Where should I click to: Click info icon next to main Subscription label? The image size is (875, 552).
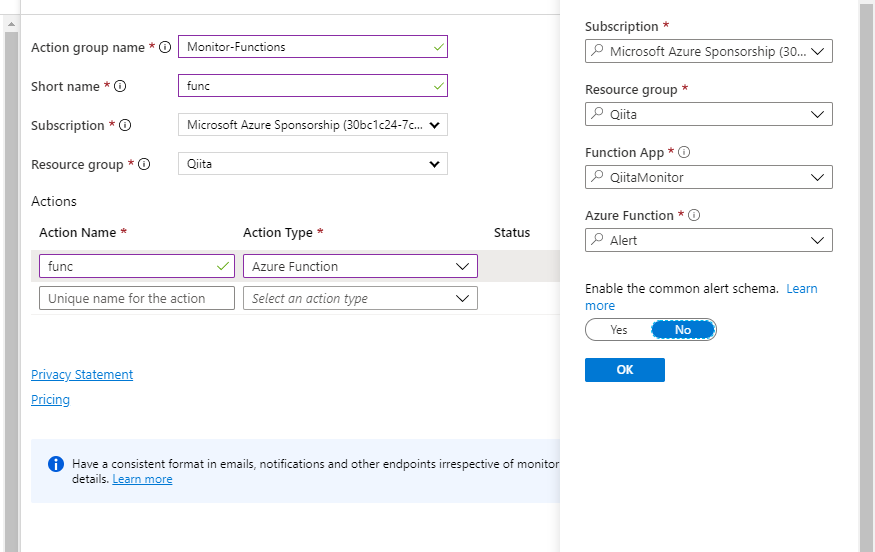coord(125,126)
